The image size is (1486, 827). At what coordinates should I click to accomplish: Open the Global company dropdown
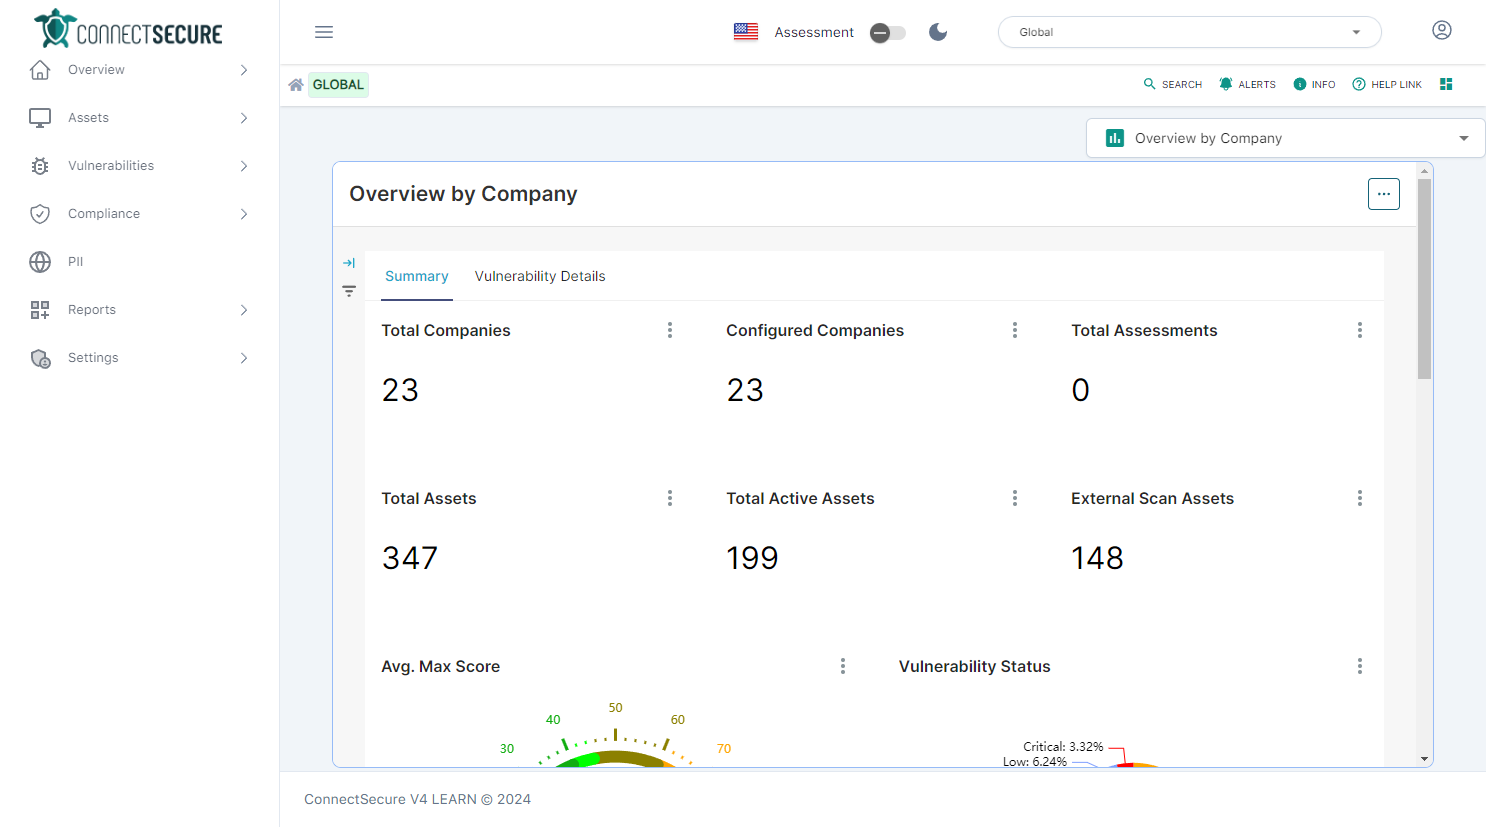(x=1189, y=32)
